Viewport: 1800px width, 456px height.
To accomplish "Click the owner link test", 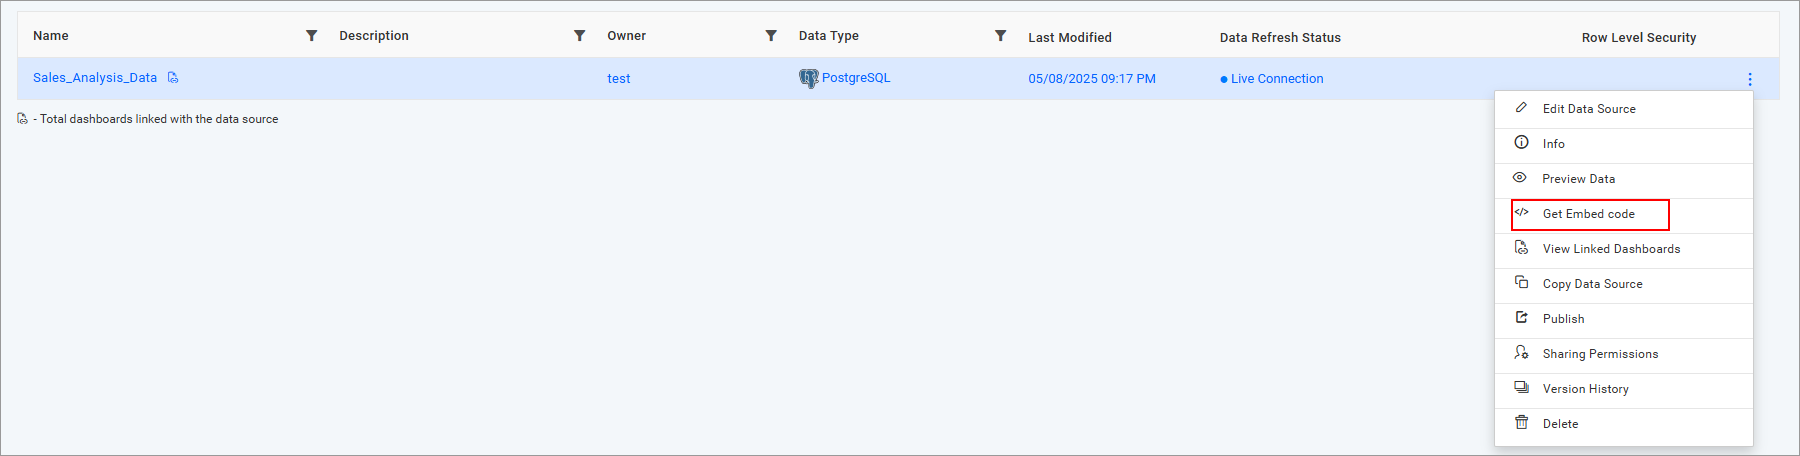I will tap(619, 79).
